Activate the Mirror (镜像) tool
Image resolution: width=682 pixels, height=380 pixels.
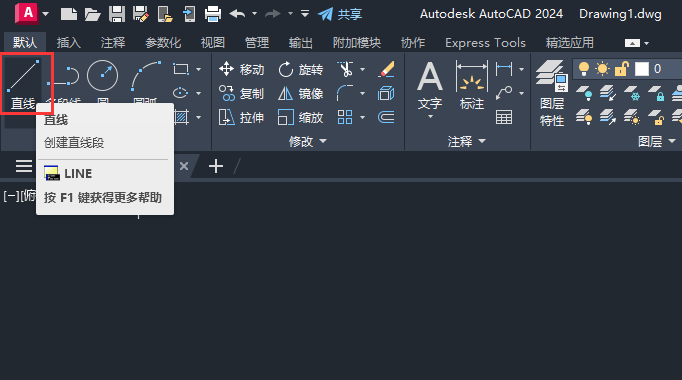[301, 93]
